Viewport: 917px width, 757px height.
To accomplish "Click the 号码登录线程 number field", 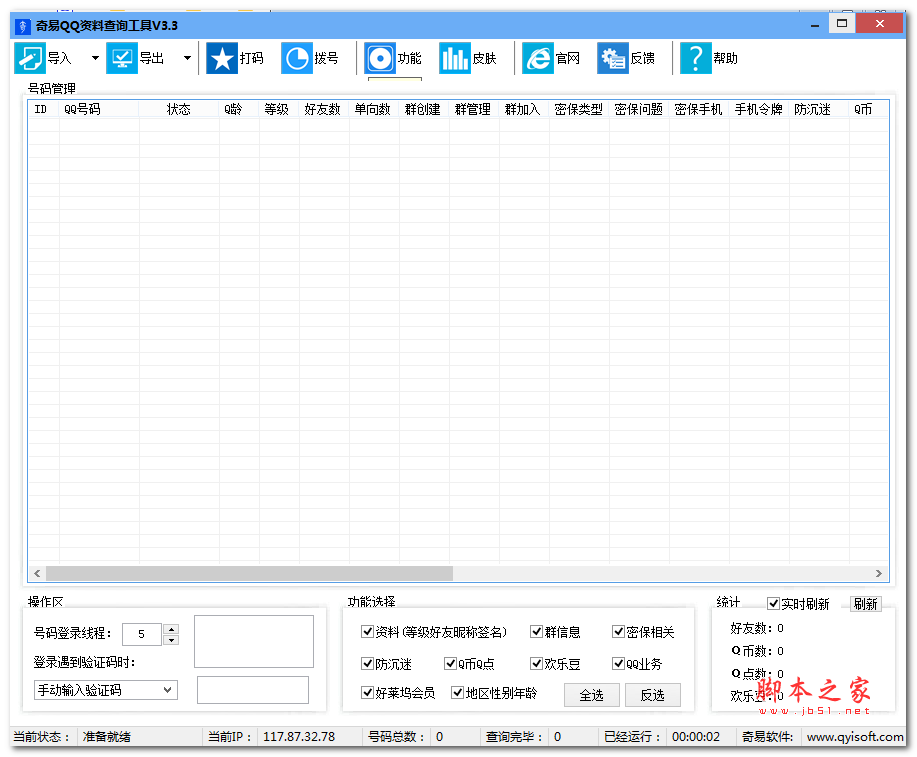I will point(143,634).
